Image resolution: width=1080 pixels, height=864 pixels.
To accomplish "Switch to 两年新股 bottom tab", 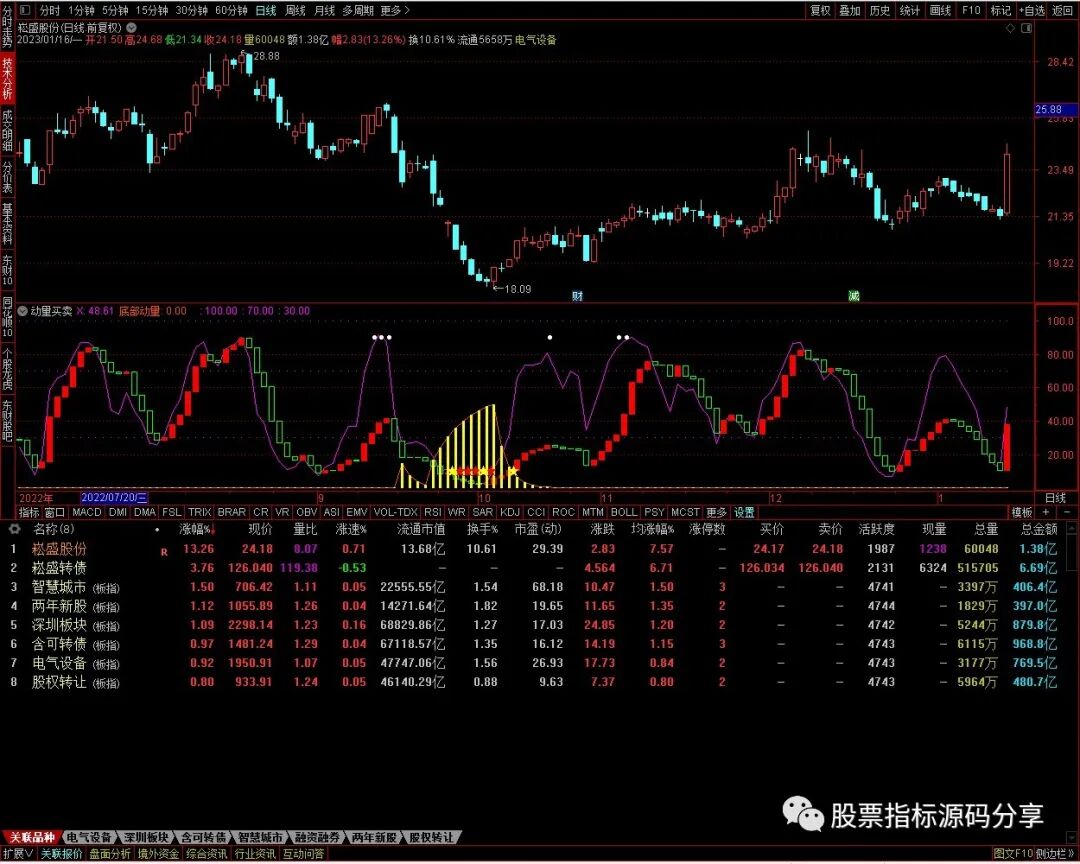I will point(374,838).
